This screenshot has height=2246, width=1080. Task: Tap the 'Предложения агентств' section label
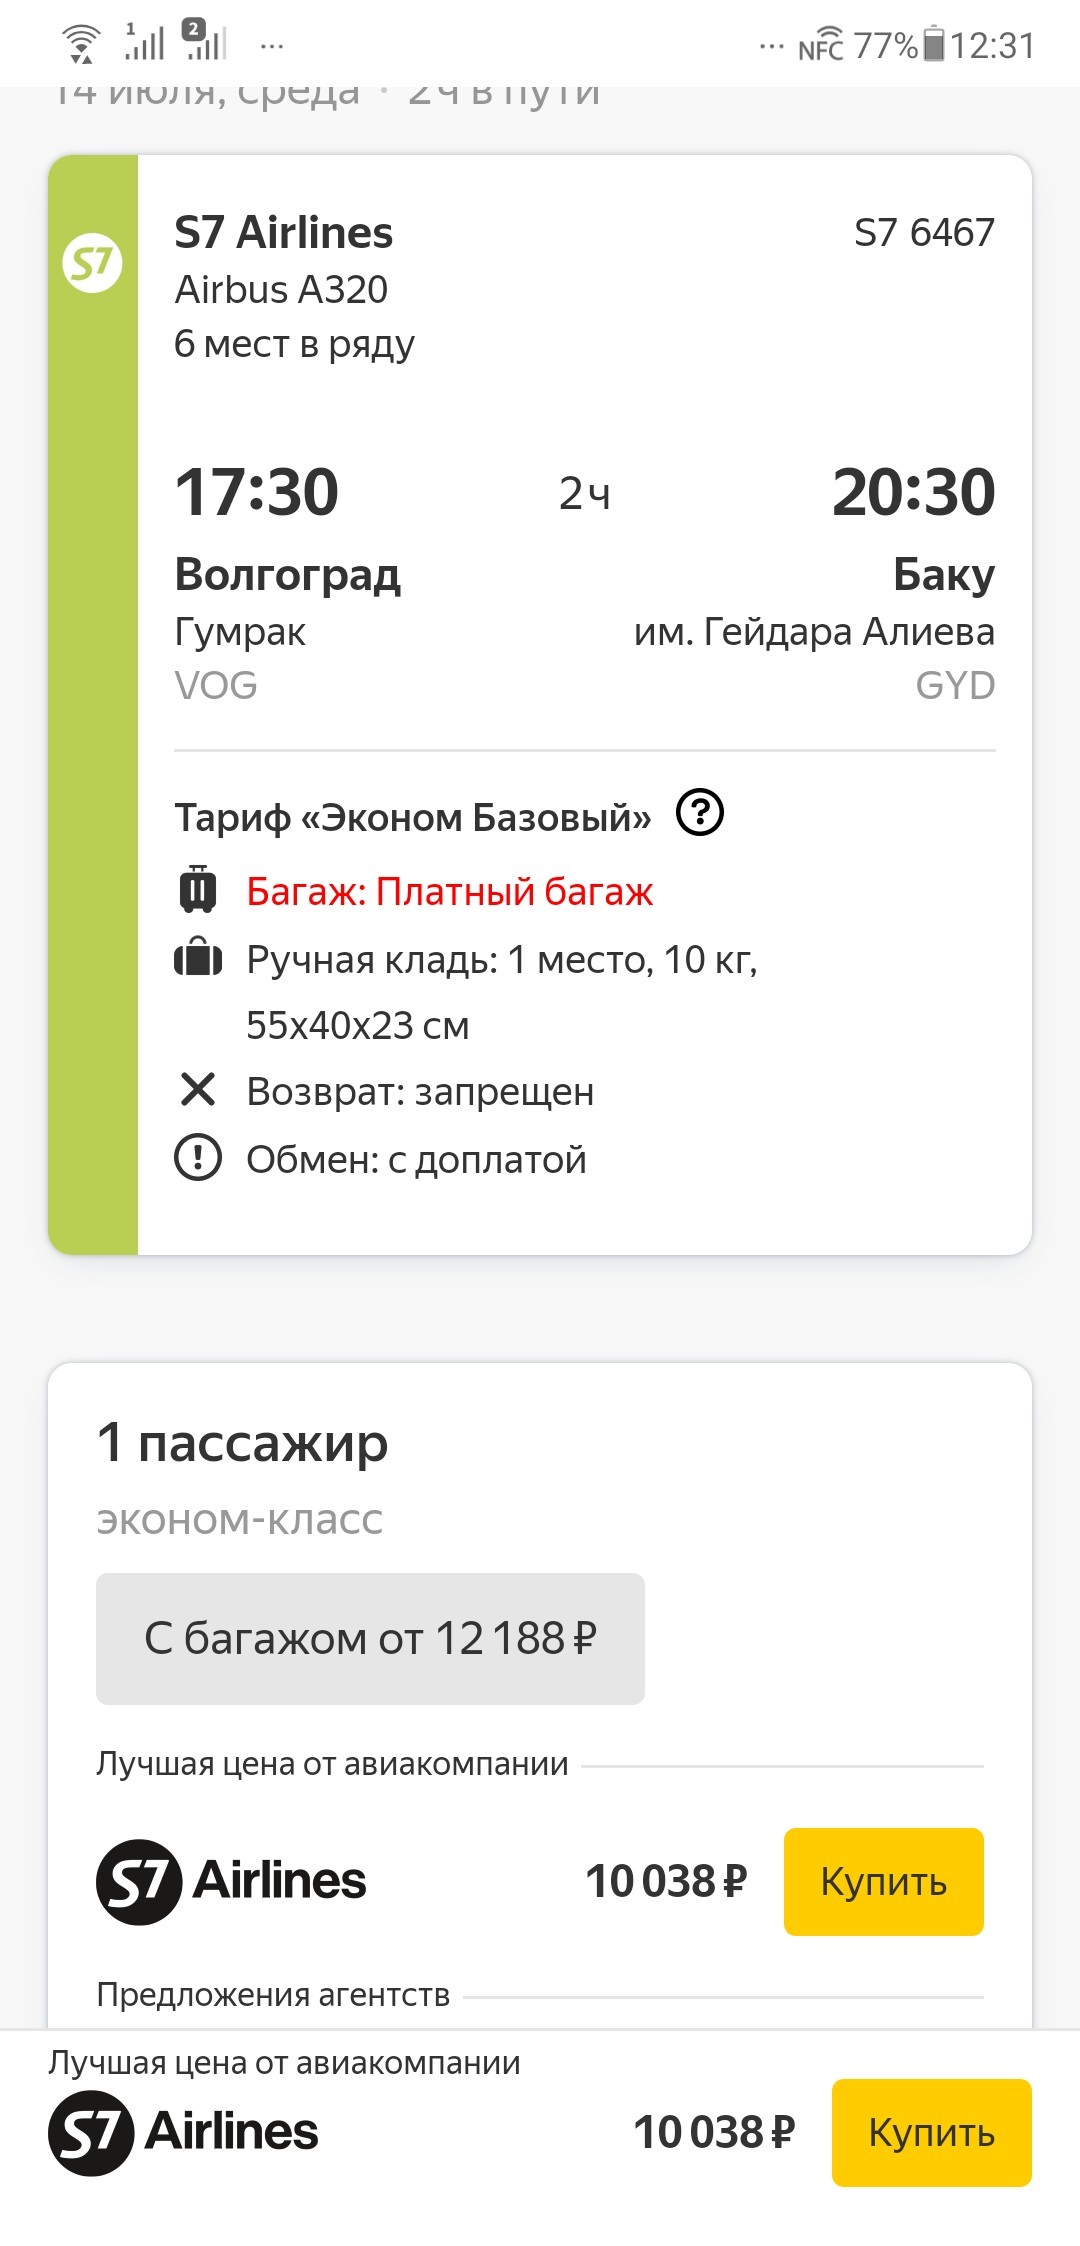coord(273,1994)
